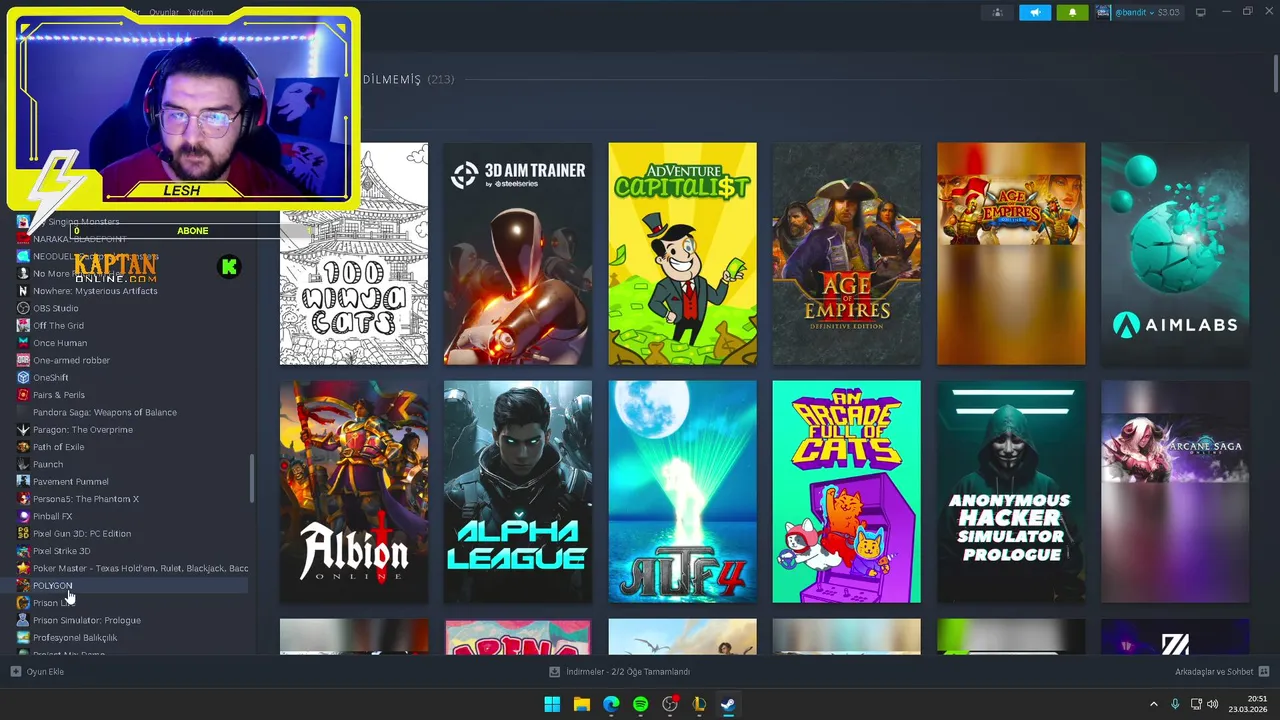This screenshot has width=1280, height=720.
Task: Open the ALTF4 game cover
Action: tap(682, 492)
